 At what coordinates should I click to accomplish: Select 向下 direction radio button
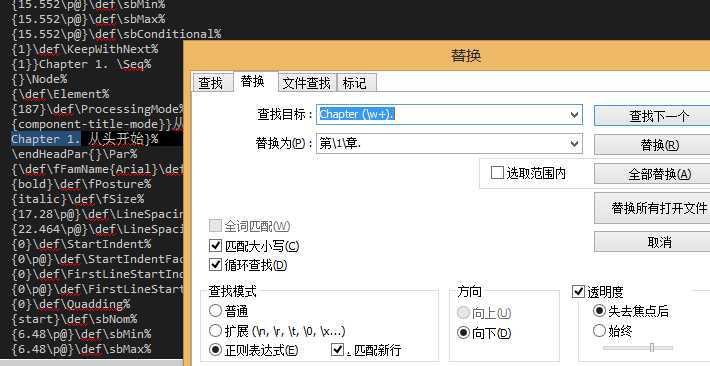[x=463, y=333]
